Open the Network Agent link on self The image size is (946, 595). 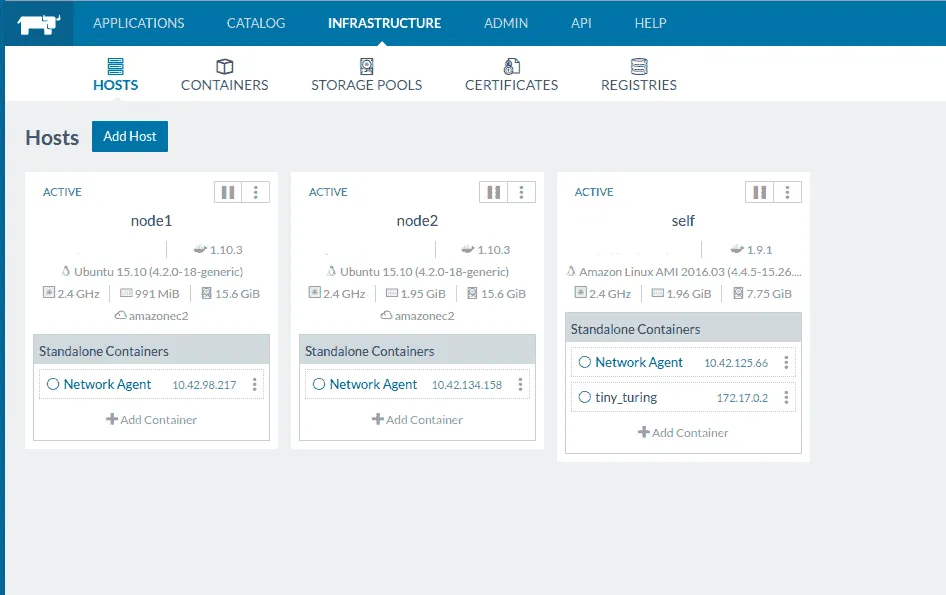[x=639, y=362]
